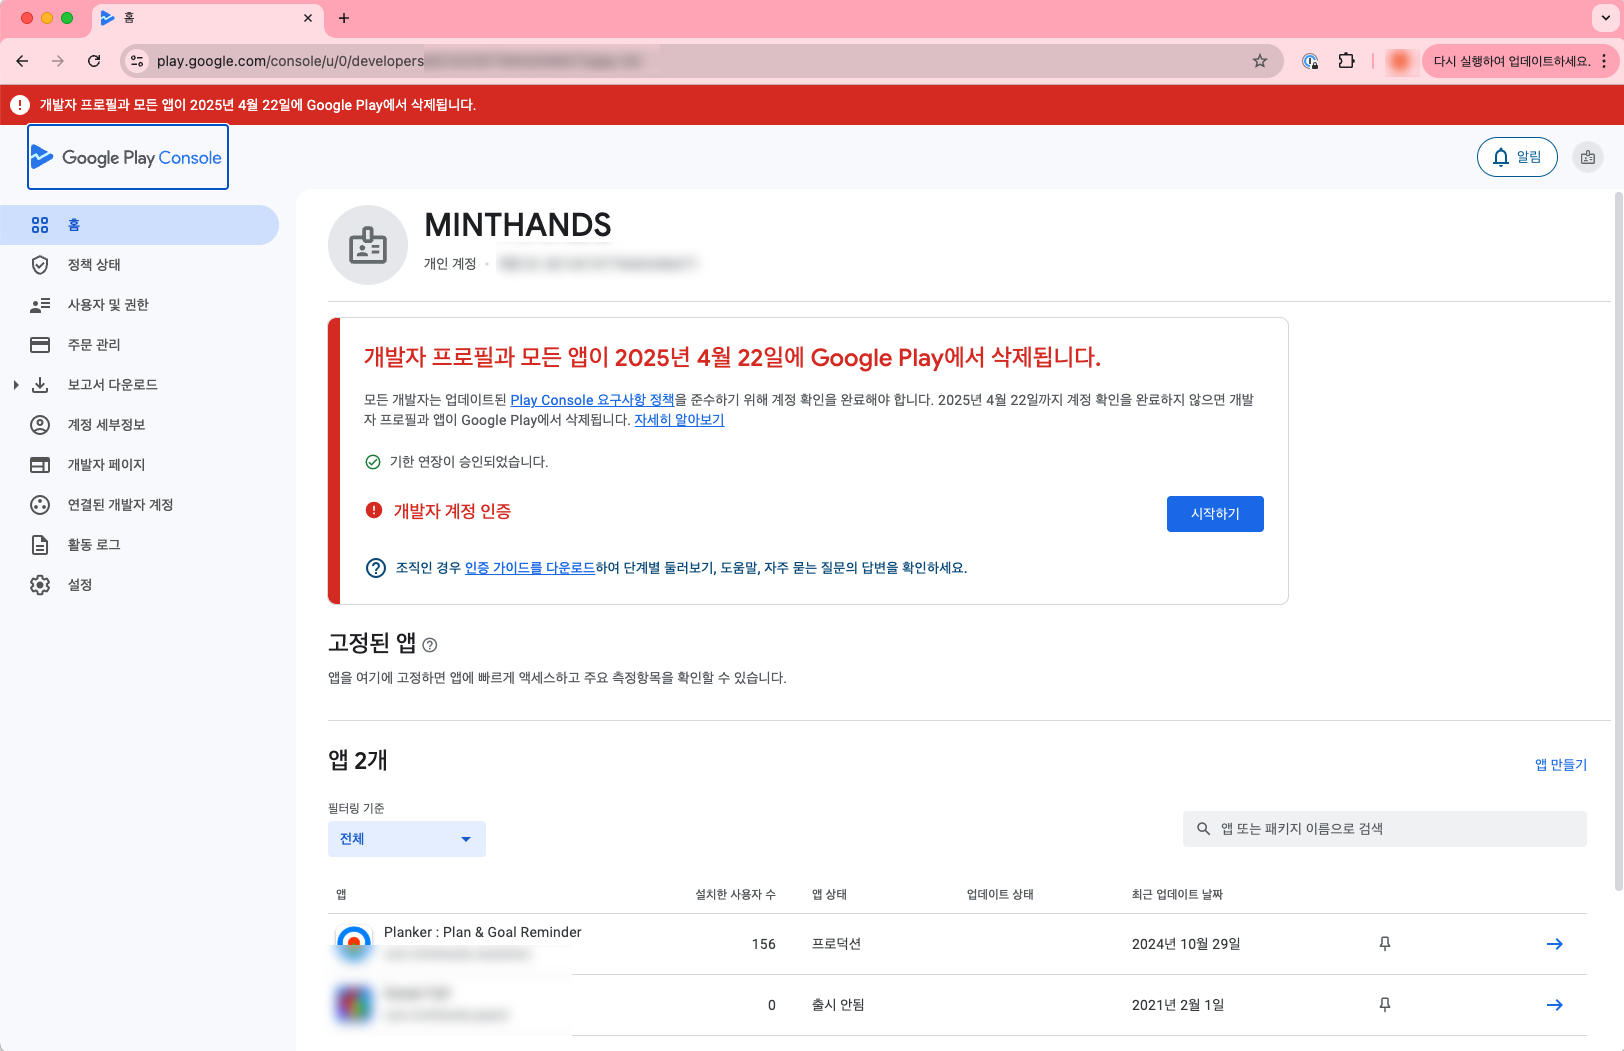Image resolution: width=1624 pixels, height=1051 pixels.
Task: Click the 프로덕션 status cell
Action: point(836,944)
